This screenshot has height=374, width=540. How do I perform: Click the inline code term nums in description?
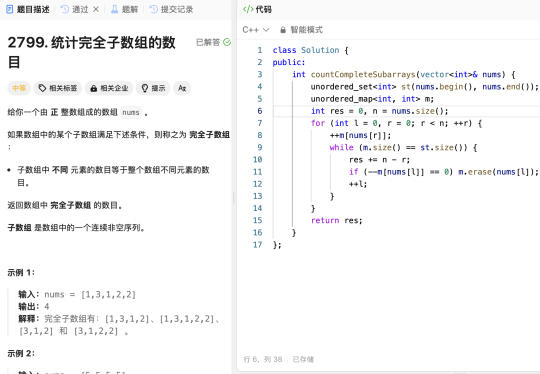tap(131, 112)
